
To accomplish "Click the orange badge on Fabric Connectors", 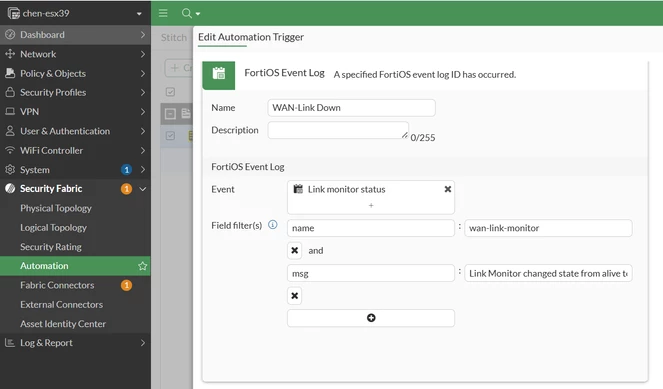I will coord(126,285).
